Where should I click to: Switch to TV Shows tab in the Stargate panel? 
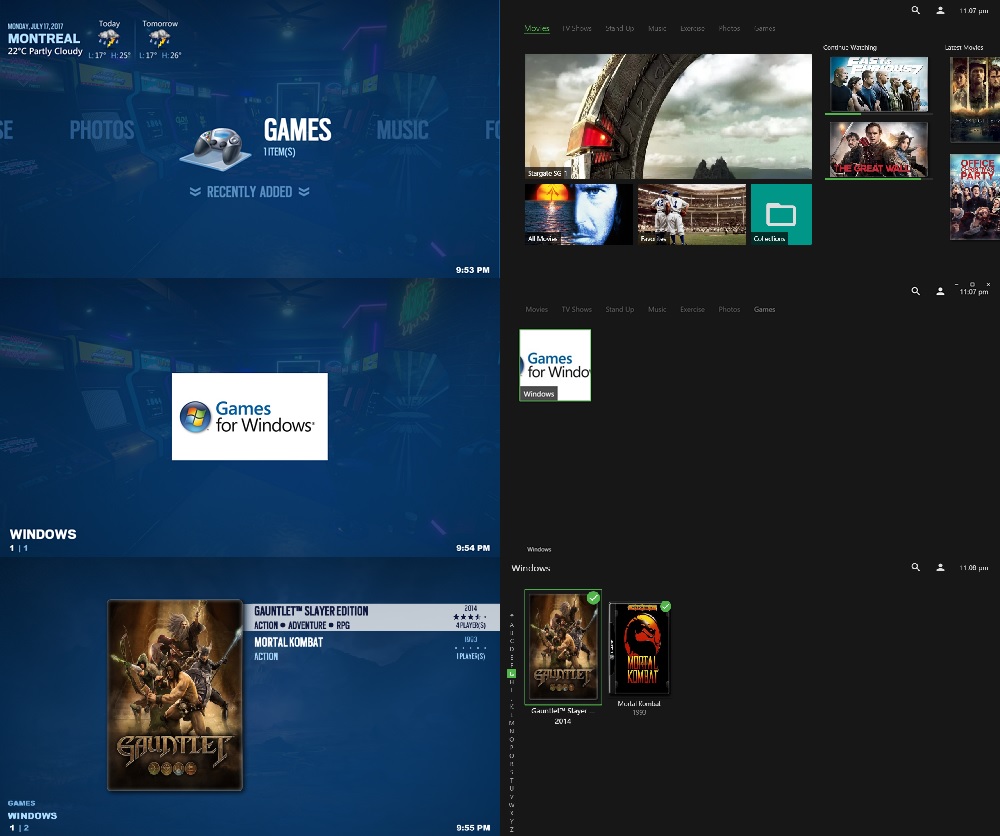click(577, 28)
